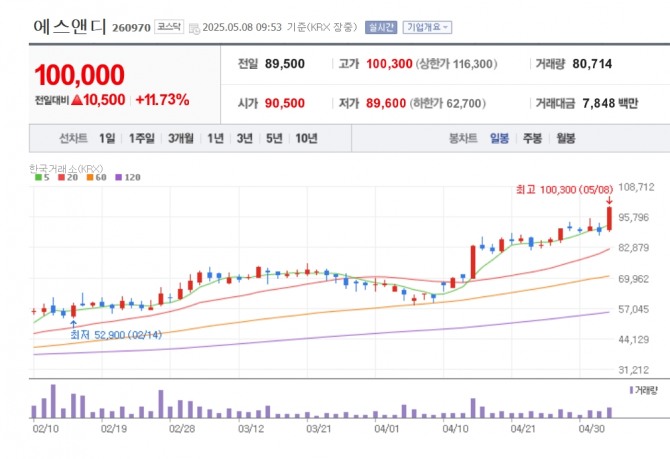Click the green 5-day moving average legend square
Image resolution: width=670 pixels, height=459 pixels.
[38, 177]
